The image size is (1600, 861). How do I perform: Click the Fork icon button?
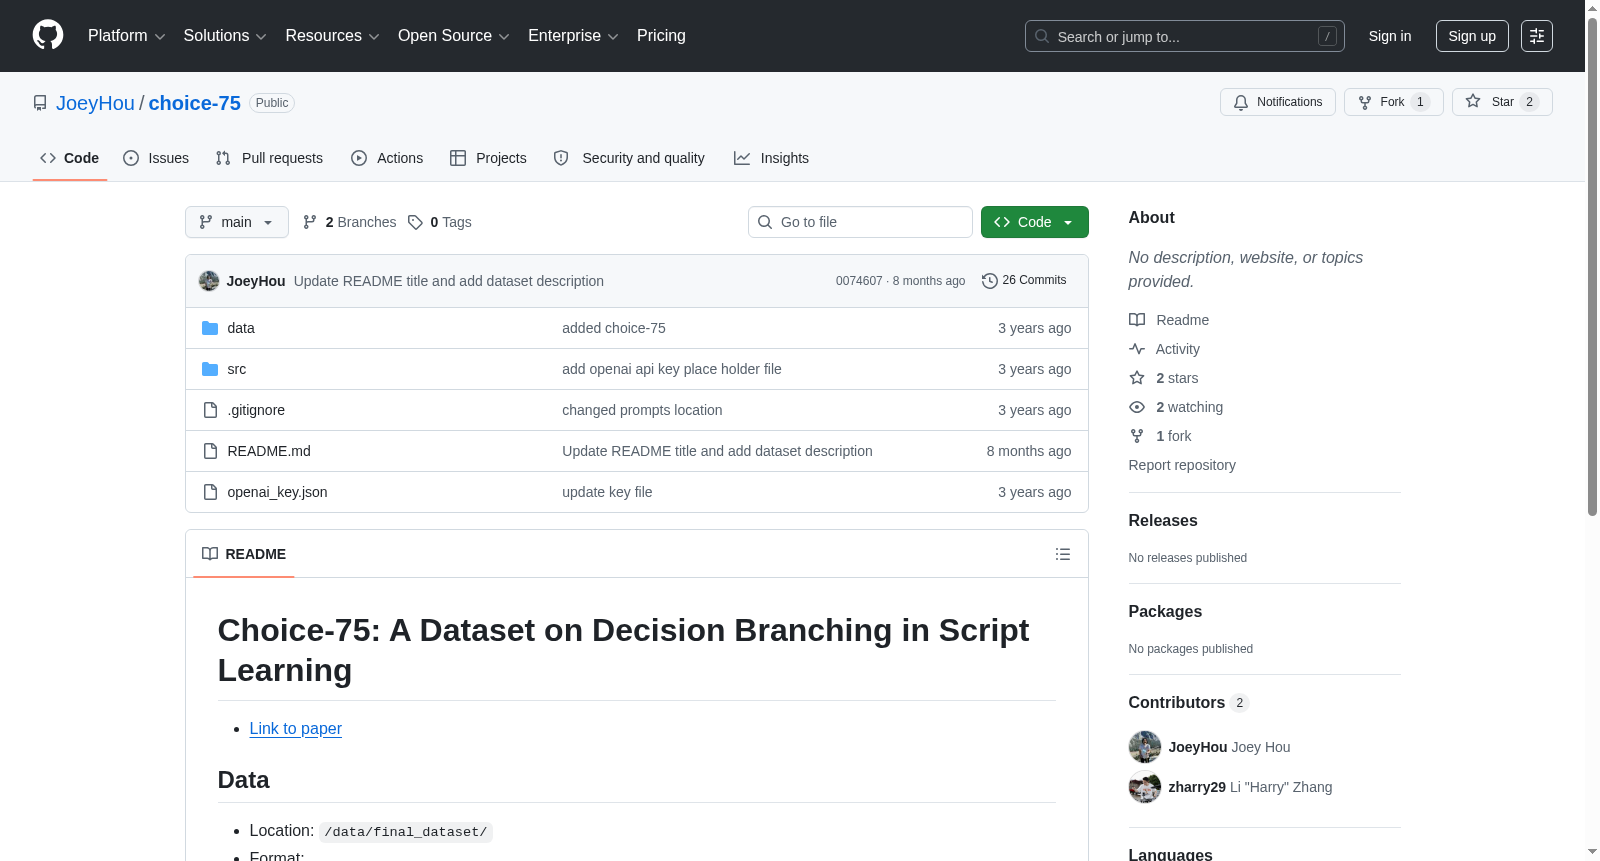point(1393,102)
